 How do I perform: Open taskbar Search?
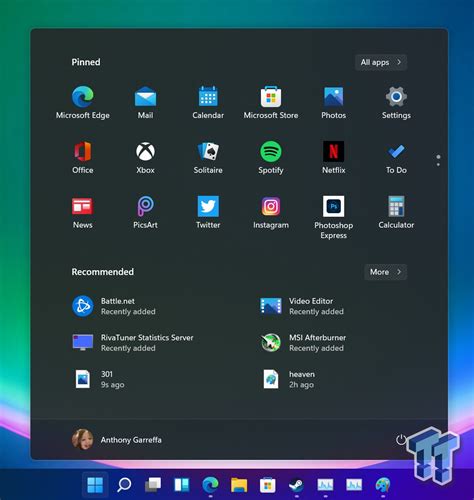click(x=124, y=485)
